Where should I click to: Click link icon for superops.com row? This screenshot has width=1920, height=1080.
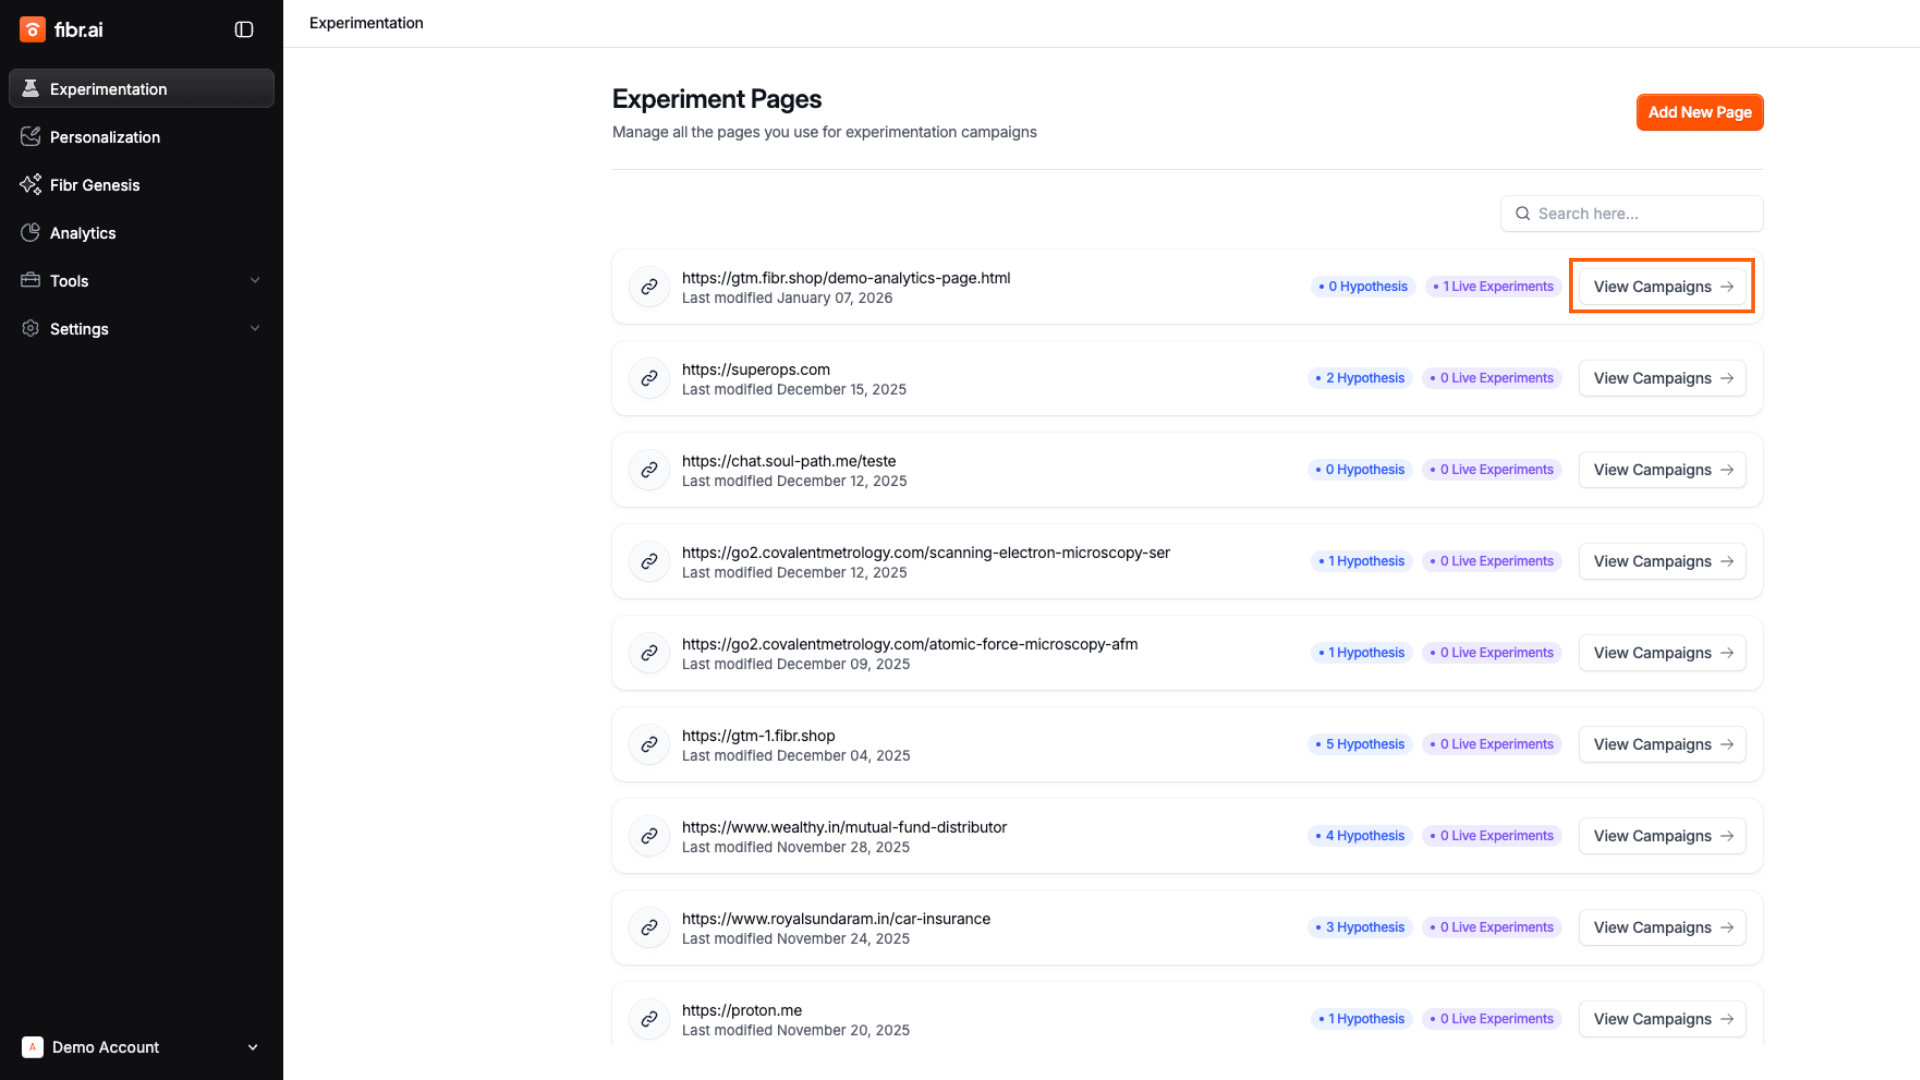pyautogui.click(x=649, y=378)
